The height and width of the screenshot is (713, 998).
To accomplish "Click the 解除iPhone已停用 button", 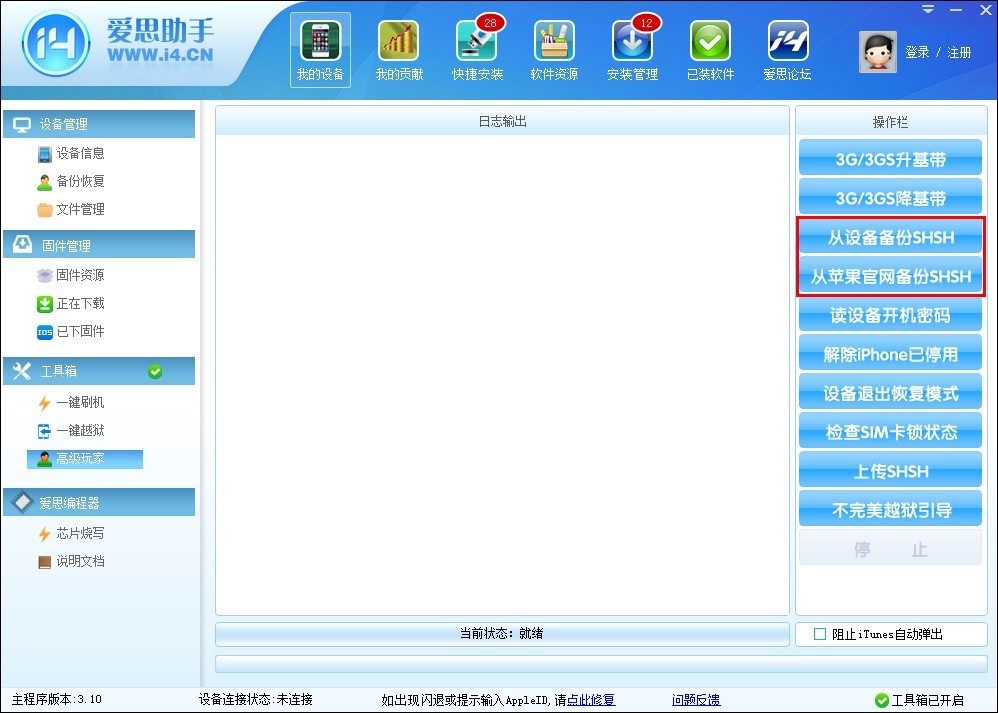I will pyautogui.click(x=890, y=354).
